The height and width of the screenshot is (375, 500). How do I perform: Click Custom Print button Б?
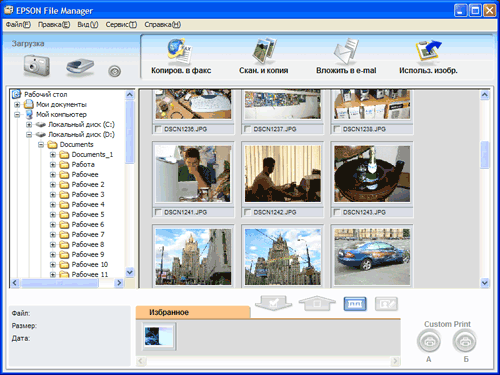(465, 341)
